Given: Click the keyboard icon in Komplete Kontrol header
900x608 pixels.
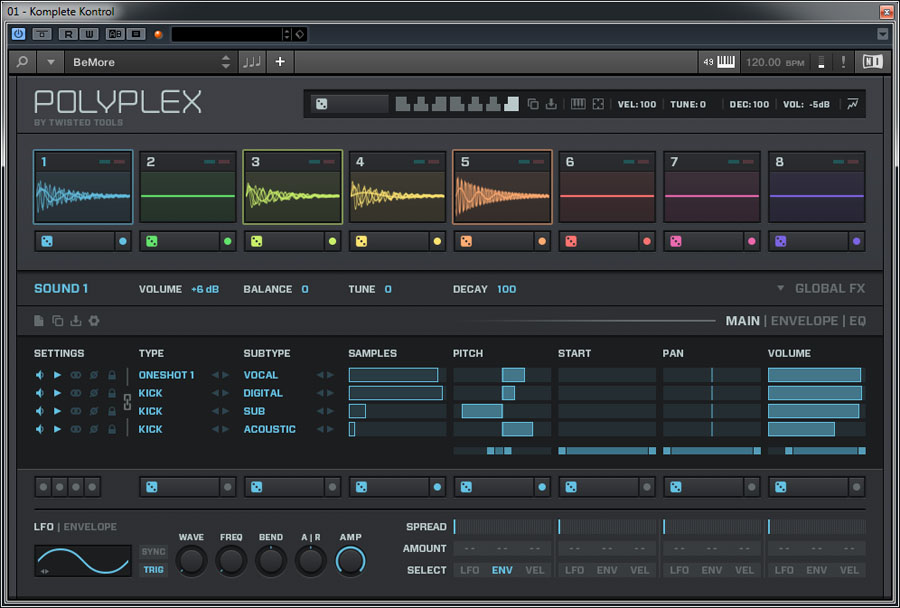Looking at the screenshot, I should 725,62.
